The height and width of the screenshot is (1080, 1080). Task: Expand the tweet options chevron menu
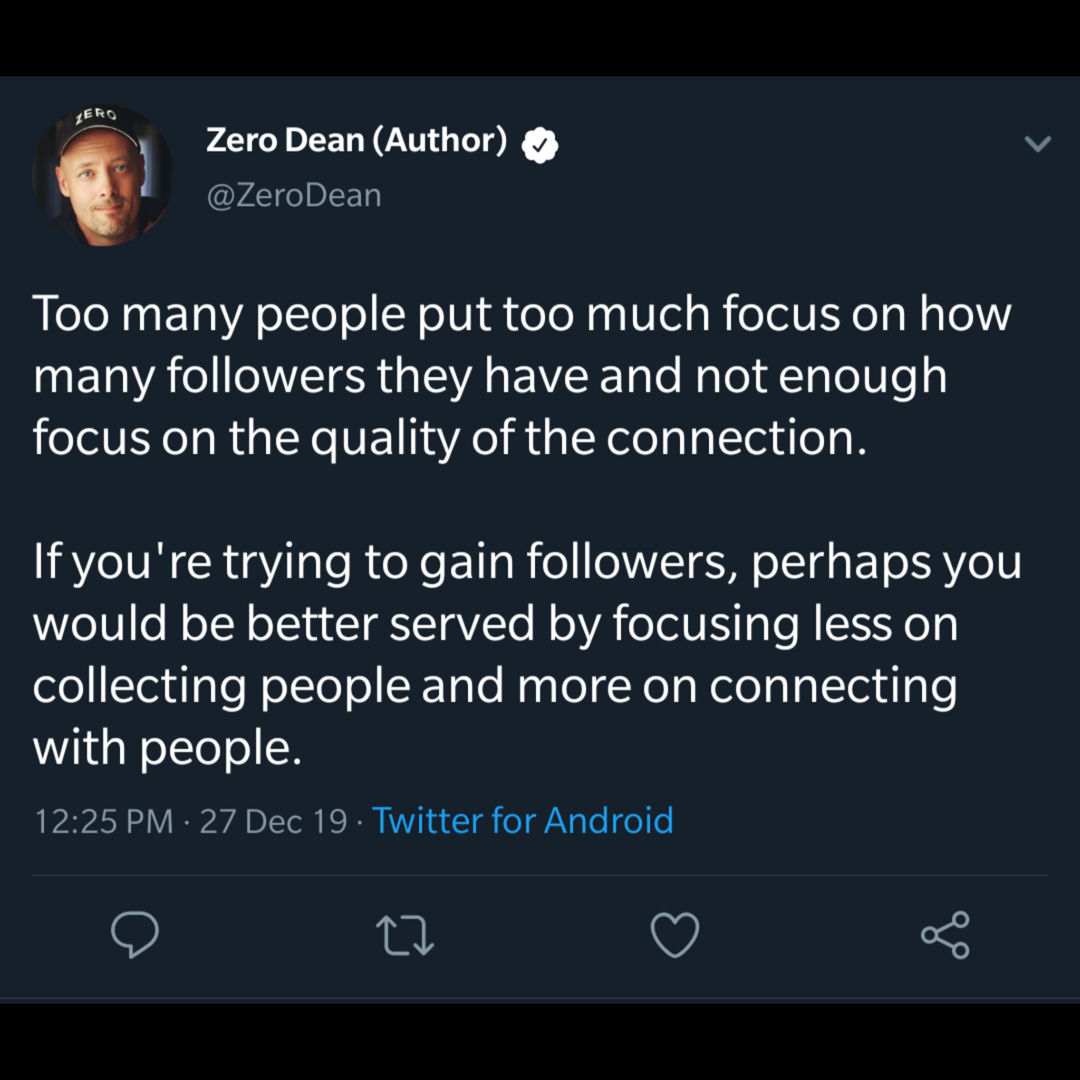tap(1037, 143)
